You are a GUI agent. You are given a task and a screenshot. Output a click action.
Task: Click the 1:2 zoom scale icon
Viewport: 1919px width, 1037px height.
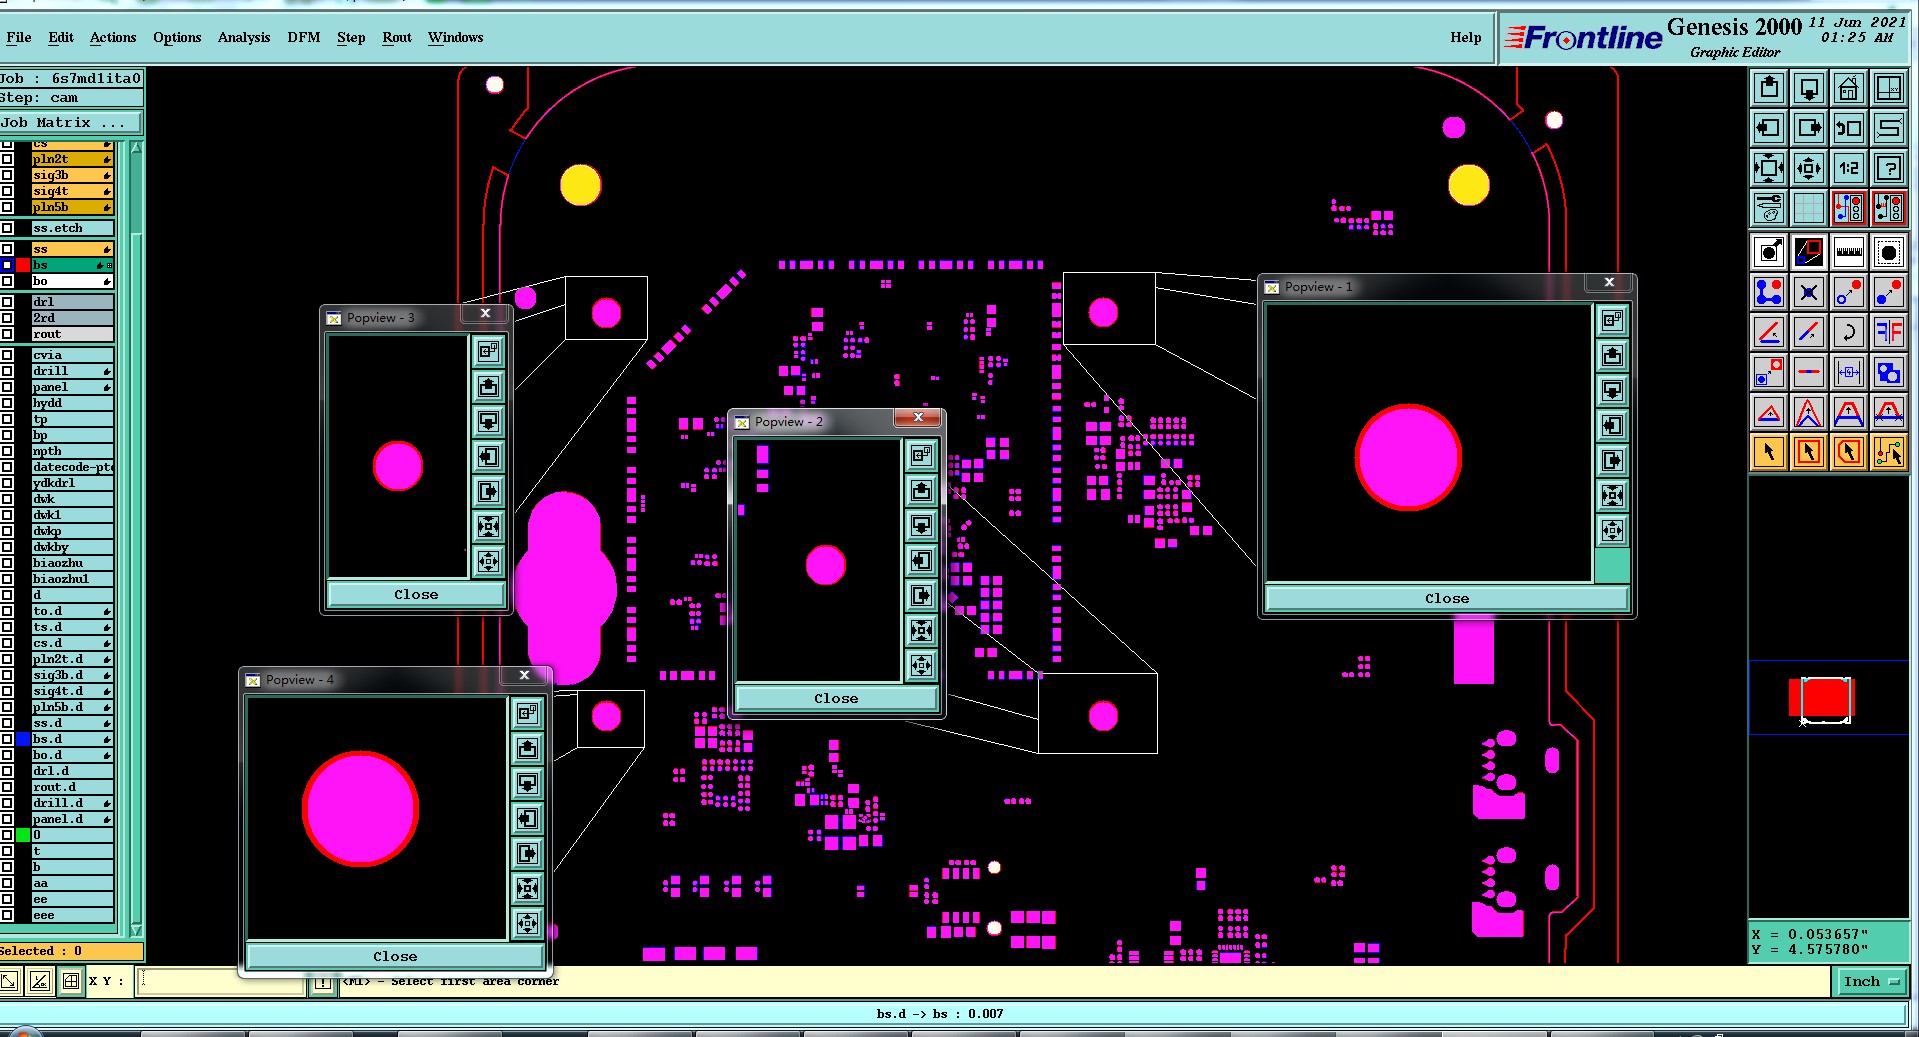[1849, 168]
